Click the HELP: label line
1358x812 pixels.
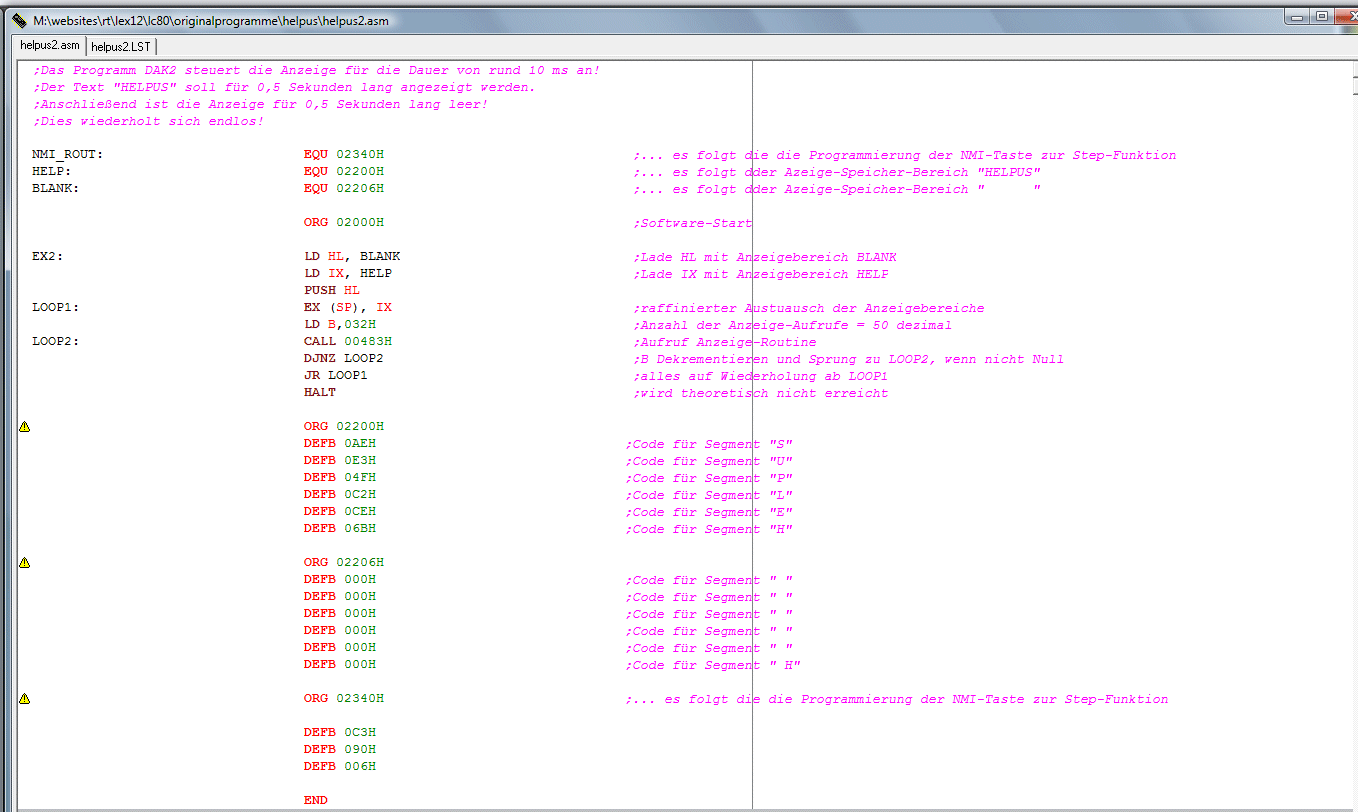tap(52, 172)
